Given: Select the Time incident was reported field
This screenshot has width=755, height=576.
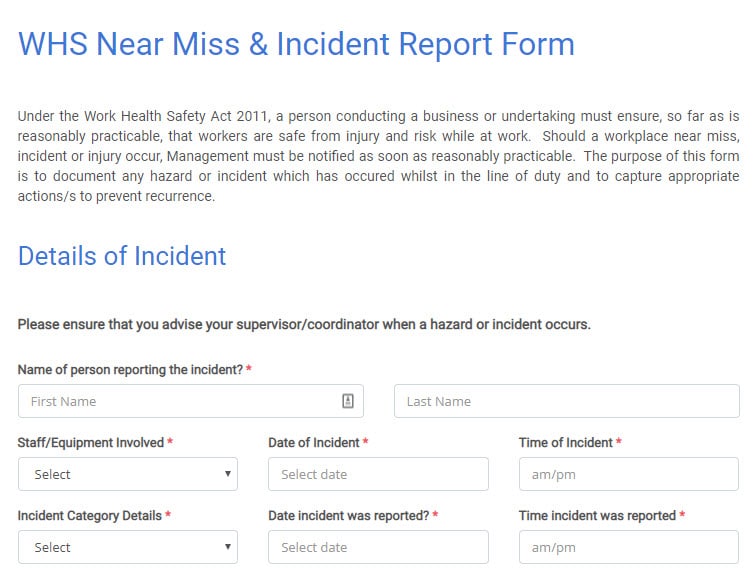Looking at the screenshot, I should tap(628, 547).
